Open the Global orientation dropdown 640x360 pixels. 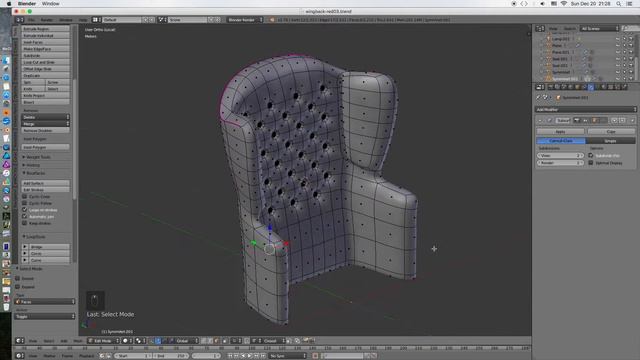pos(187,341)
